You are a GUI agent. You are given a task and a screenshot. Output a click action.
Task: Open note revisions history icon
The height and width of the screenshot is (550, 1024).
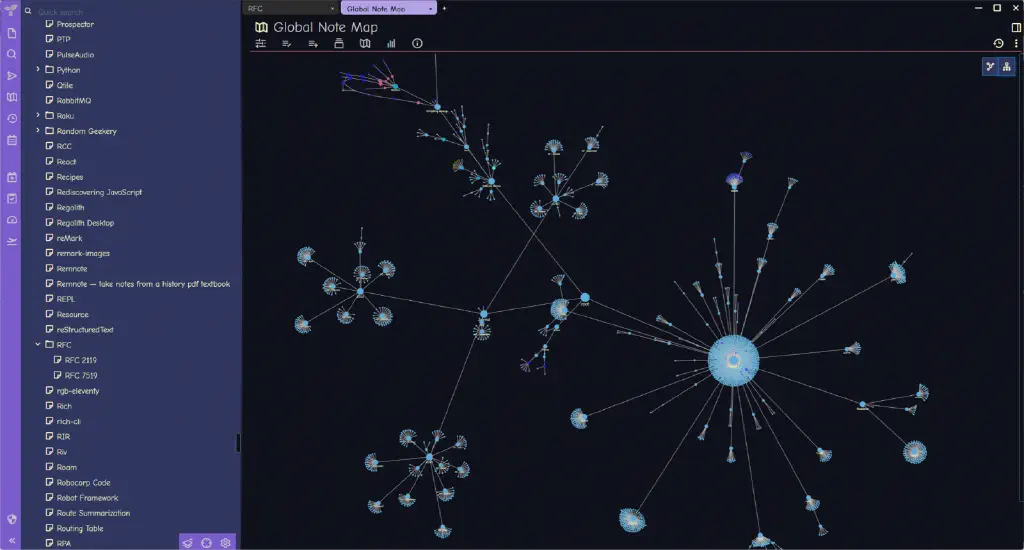point(999,44)
